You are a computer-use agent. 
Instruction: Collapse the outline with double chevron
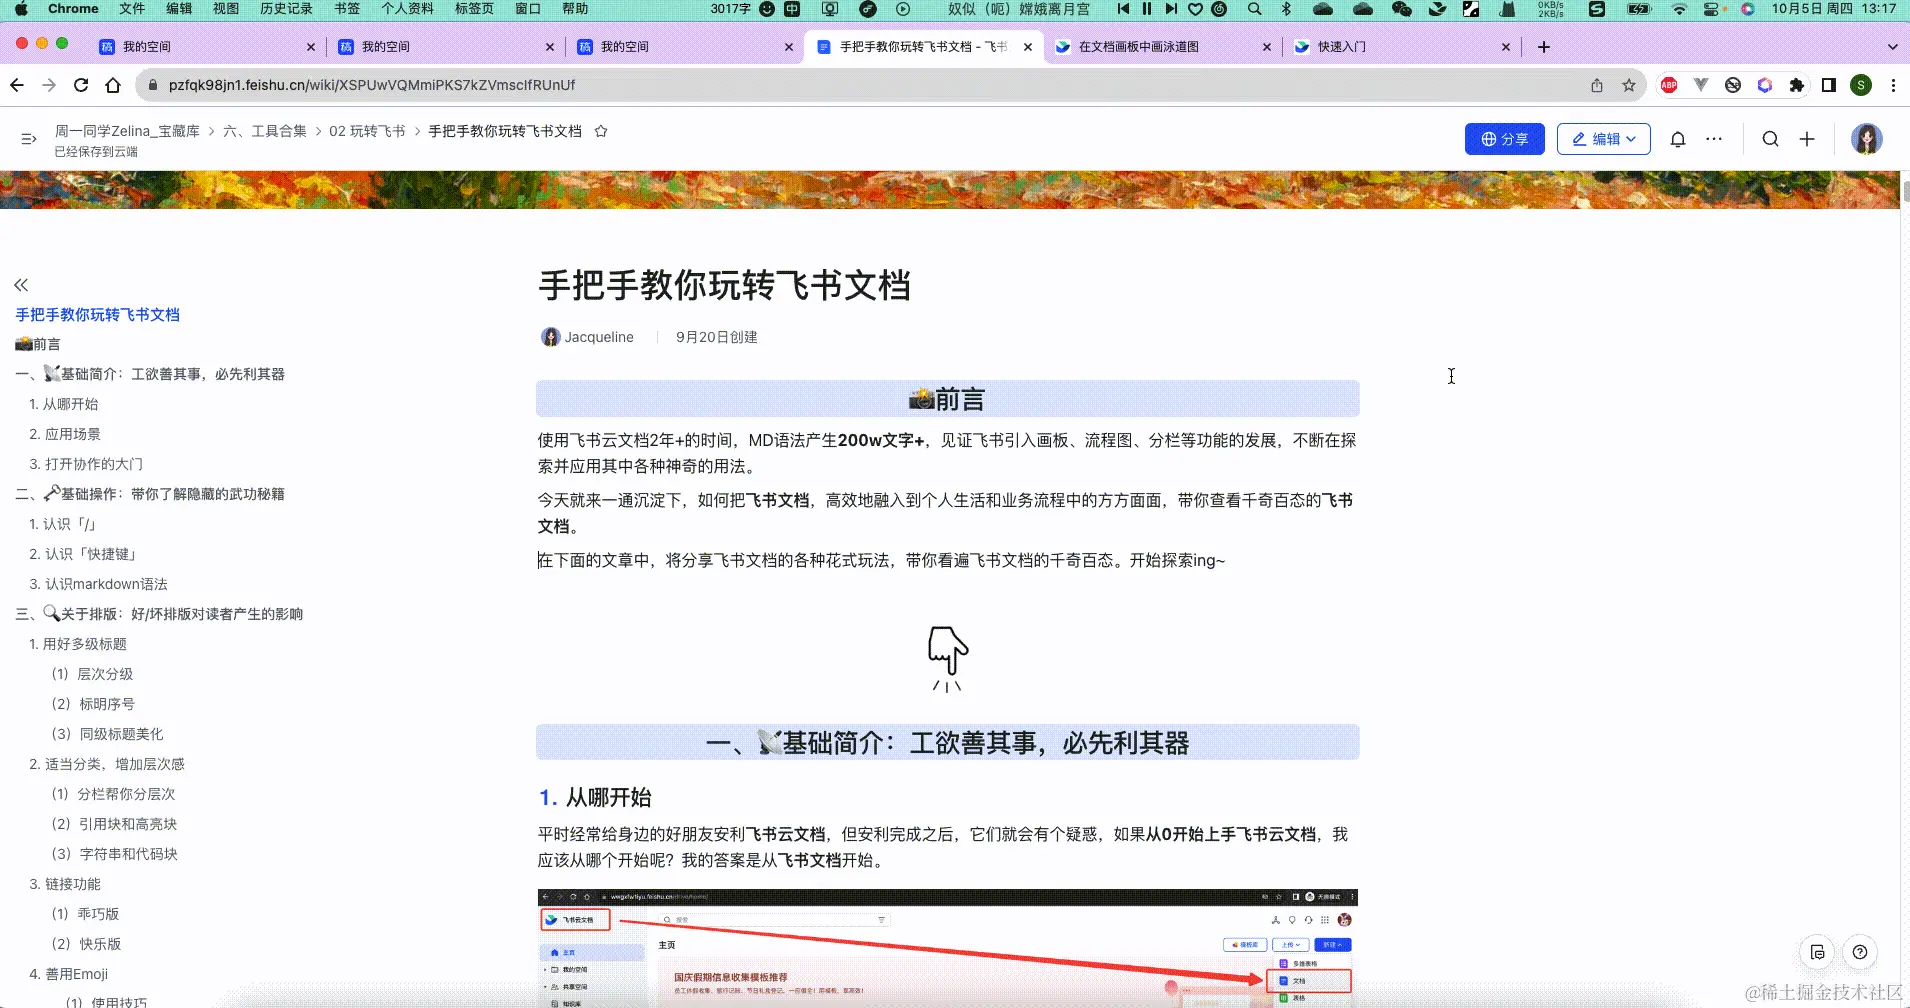point(21,285)
